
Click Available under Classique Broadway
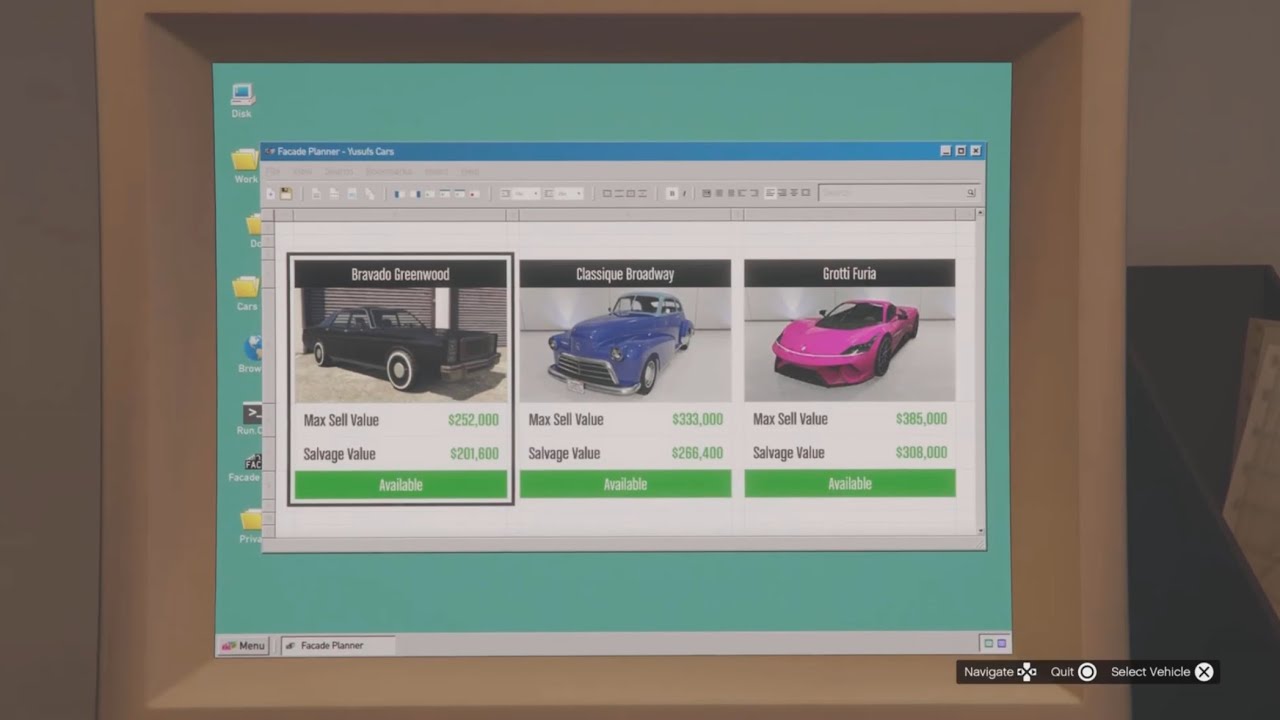[x=625, y=484]
